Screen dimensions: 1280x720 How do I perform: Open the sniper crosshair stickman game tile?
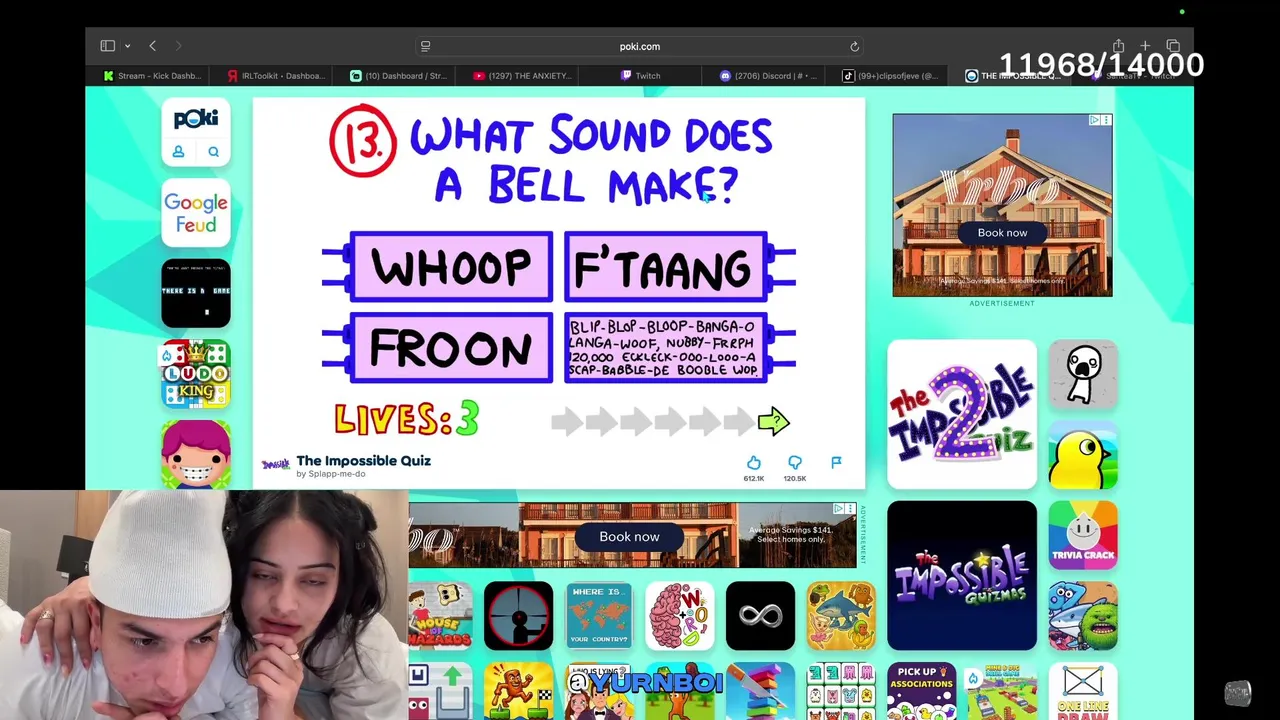518,616
